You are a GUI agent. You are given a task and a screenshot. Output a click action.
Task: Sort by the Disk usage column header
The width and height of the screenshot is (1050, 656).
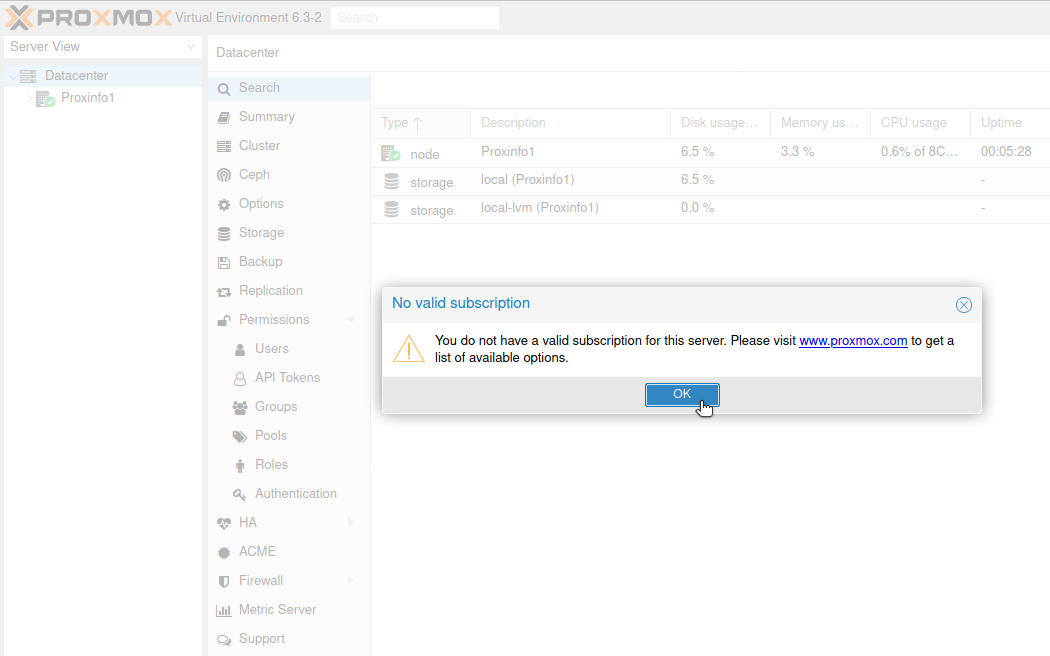point(721,123)
